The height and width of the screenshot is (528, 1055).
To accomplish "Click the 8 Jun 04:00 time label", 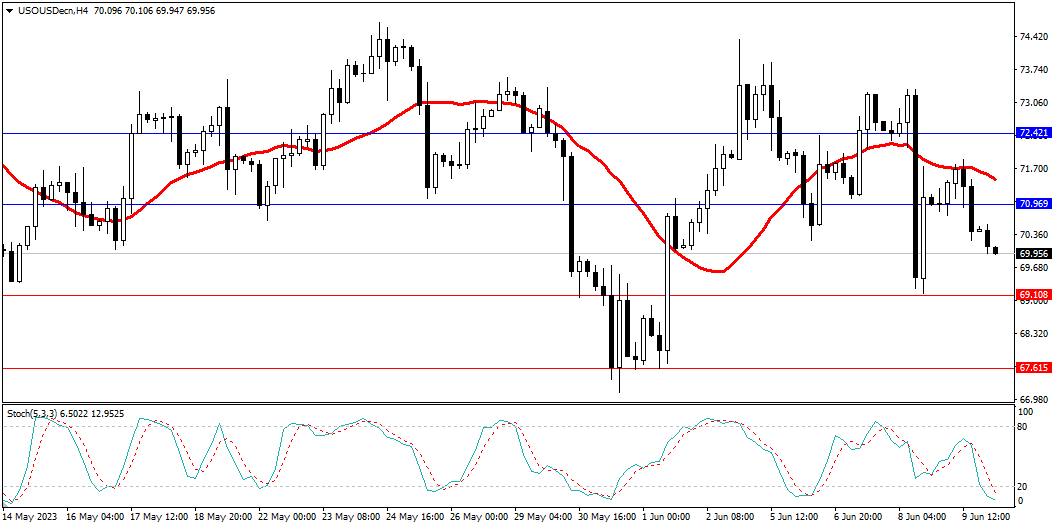I will pyautogui.click(x=922, y=517).
